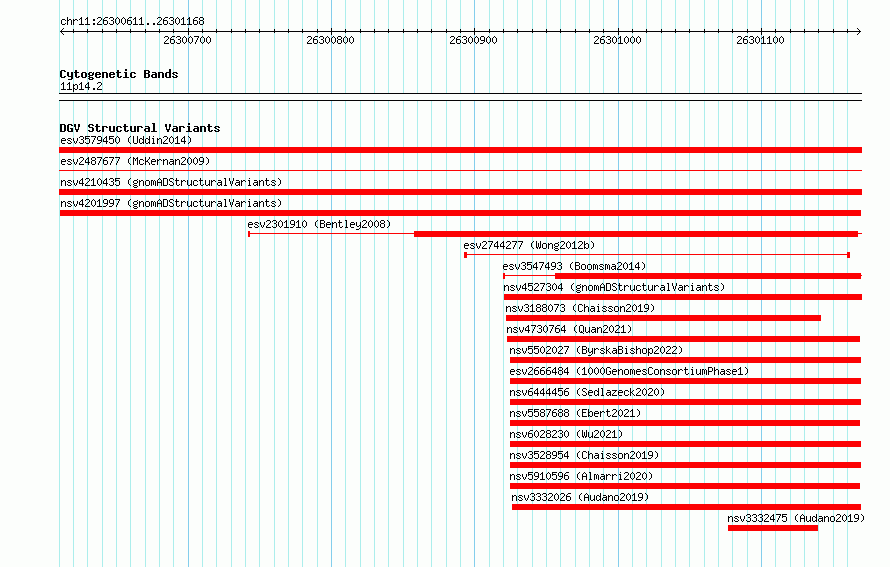The width and height of the screenshot is (890, 567).
Task: Select nsv5910596 (Almarri2020) label
Action: [x=581, y=476]
